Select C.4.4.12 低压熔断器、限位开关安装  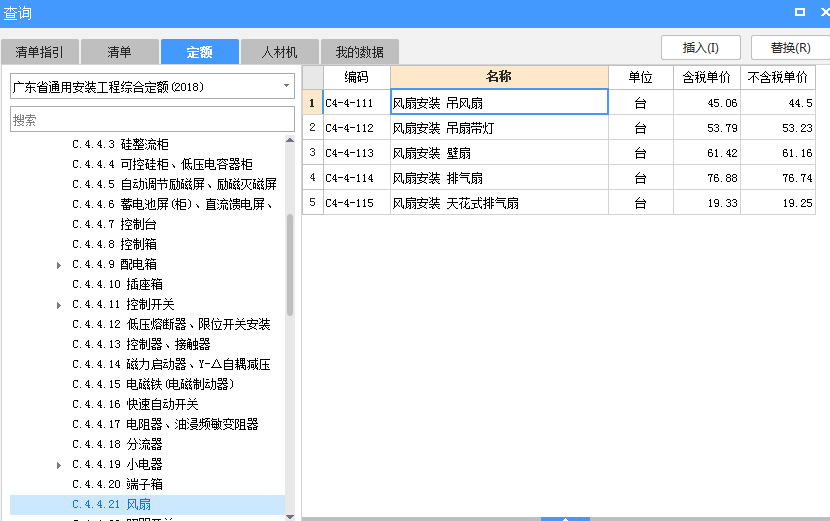pos(171,324)
